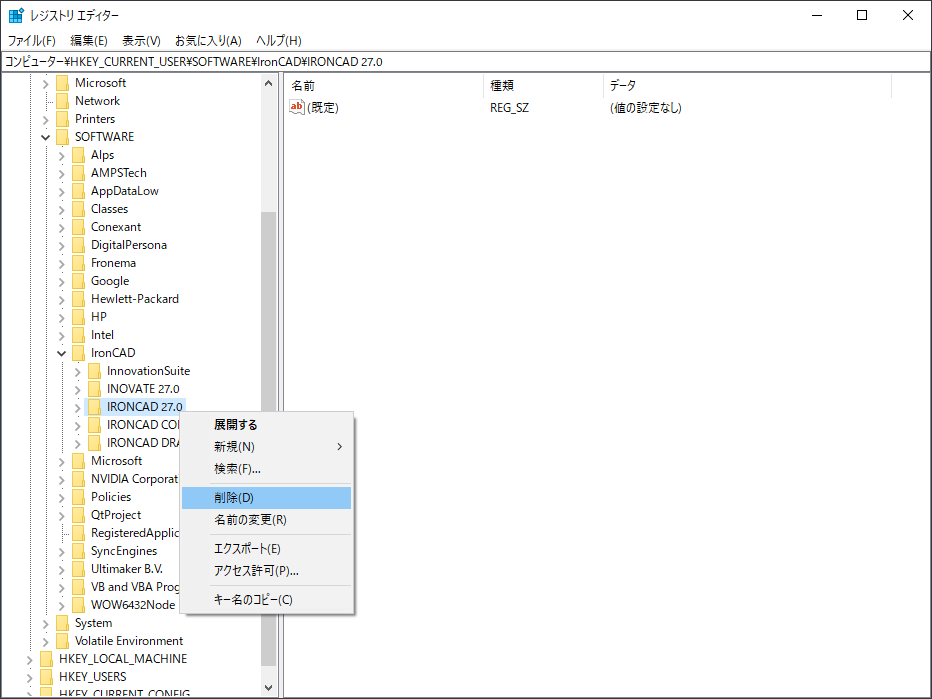Click the Registry Editor app icon in title bar
This screenshot has height=699, width=932.
coord(16,15)
